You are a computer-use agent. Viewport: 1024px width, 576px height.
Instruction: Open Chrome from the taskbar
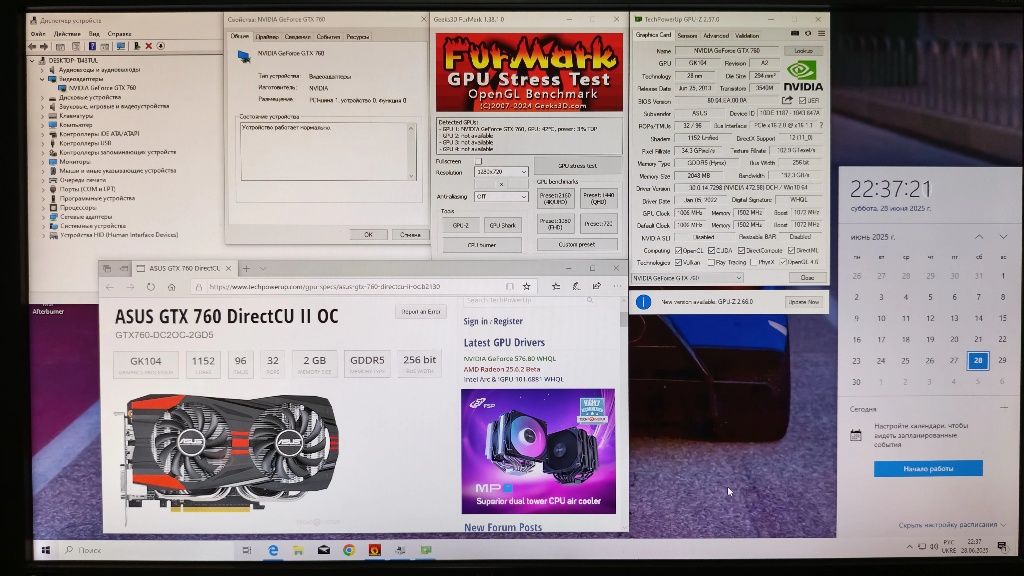349,550
